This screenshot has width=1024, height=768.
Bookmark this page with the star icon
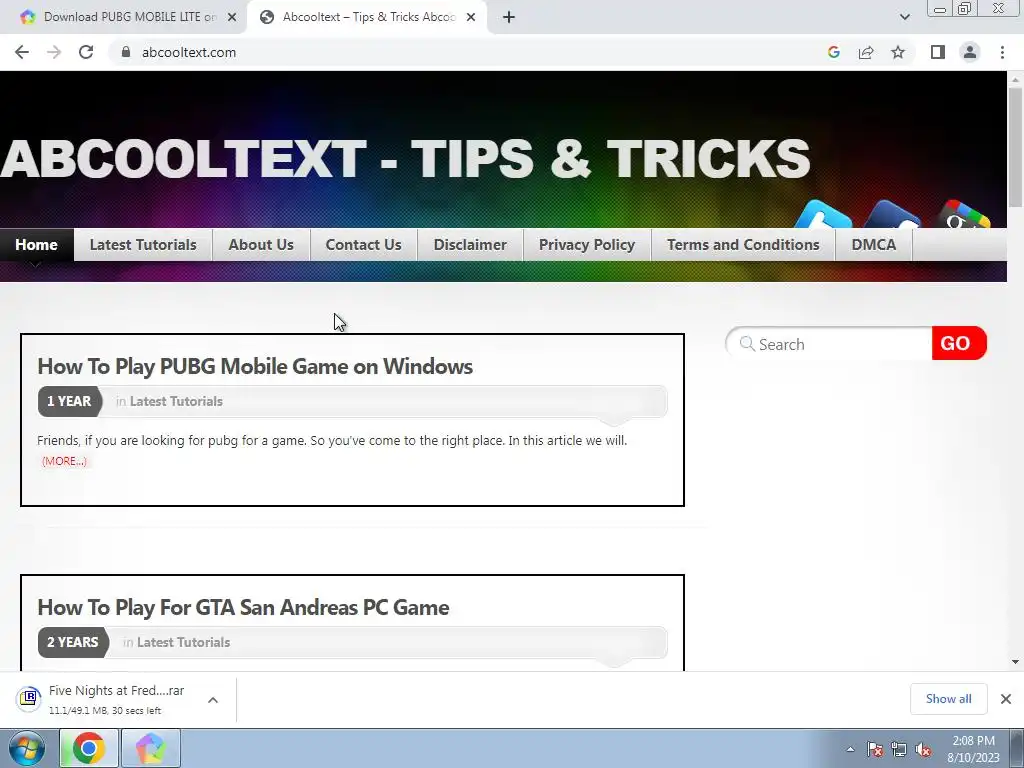[898, 52]
